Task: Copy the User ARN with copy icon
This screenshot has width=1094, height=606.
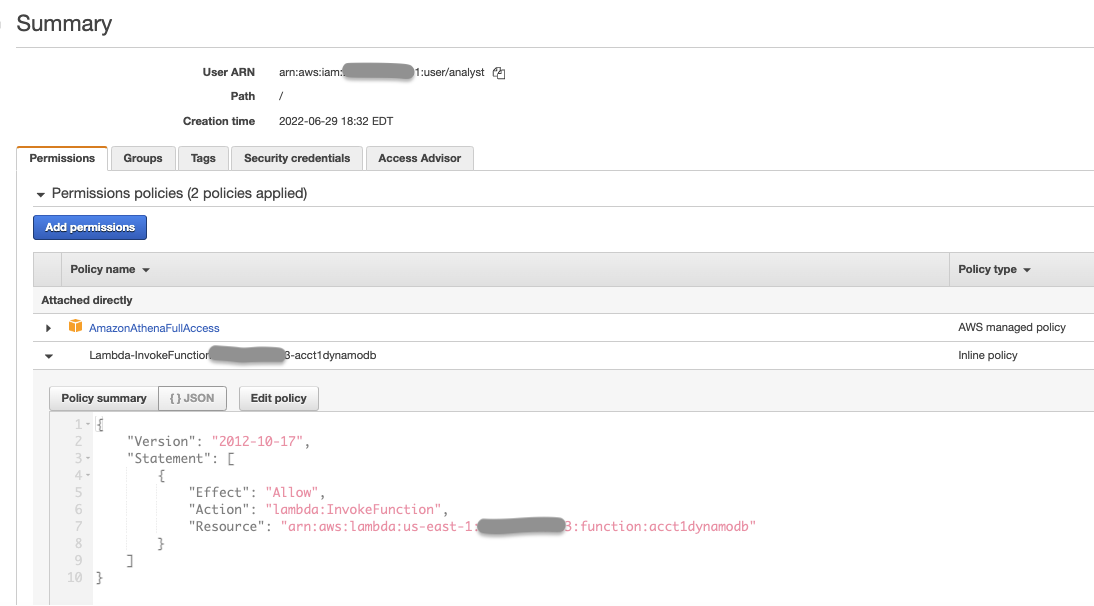Action: (499, 73)
